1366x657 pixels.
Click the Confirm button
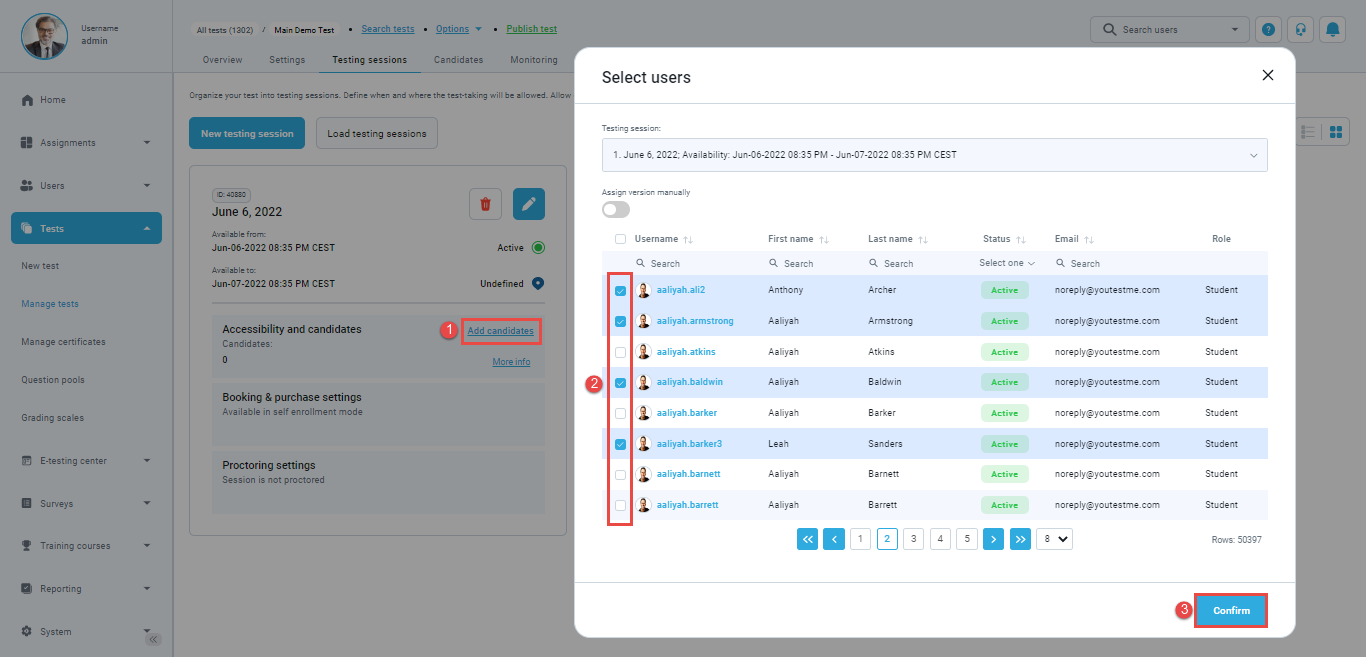coord(1231,610)
